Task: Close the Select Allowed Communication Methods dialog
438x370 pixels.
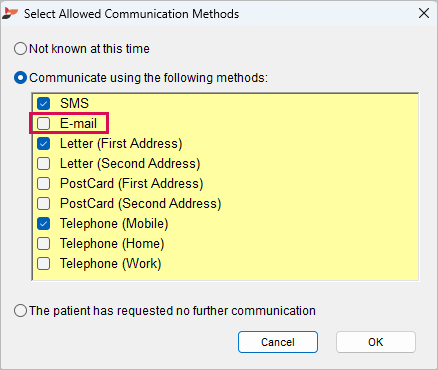Action: [x=424, y=14]
